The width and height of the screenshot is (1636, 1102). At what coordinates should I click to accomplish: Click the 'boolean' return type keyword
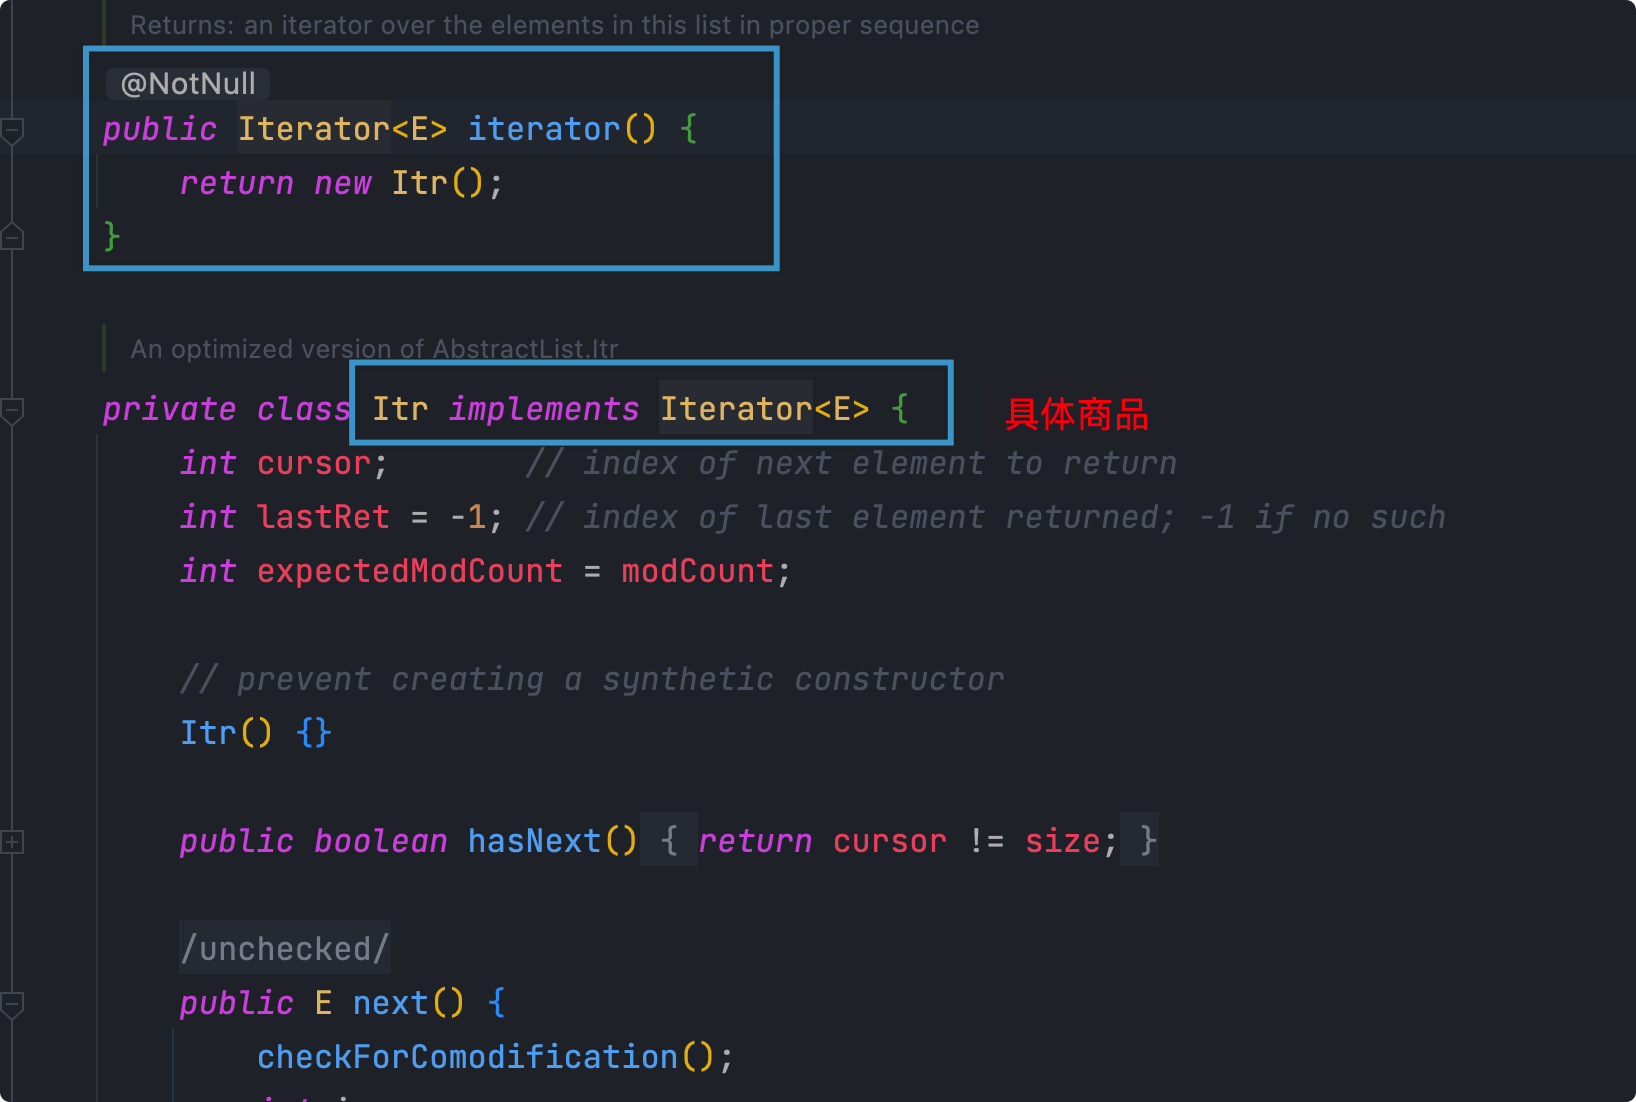380,841
